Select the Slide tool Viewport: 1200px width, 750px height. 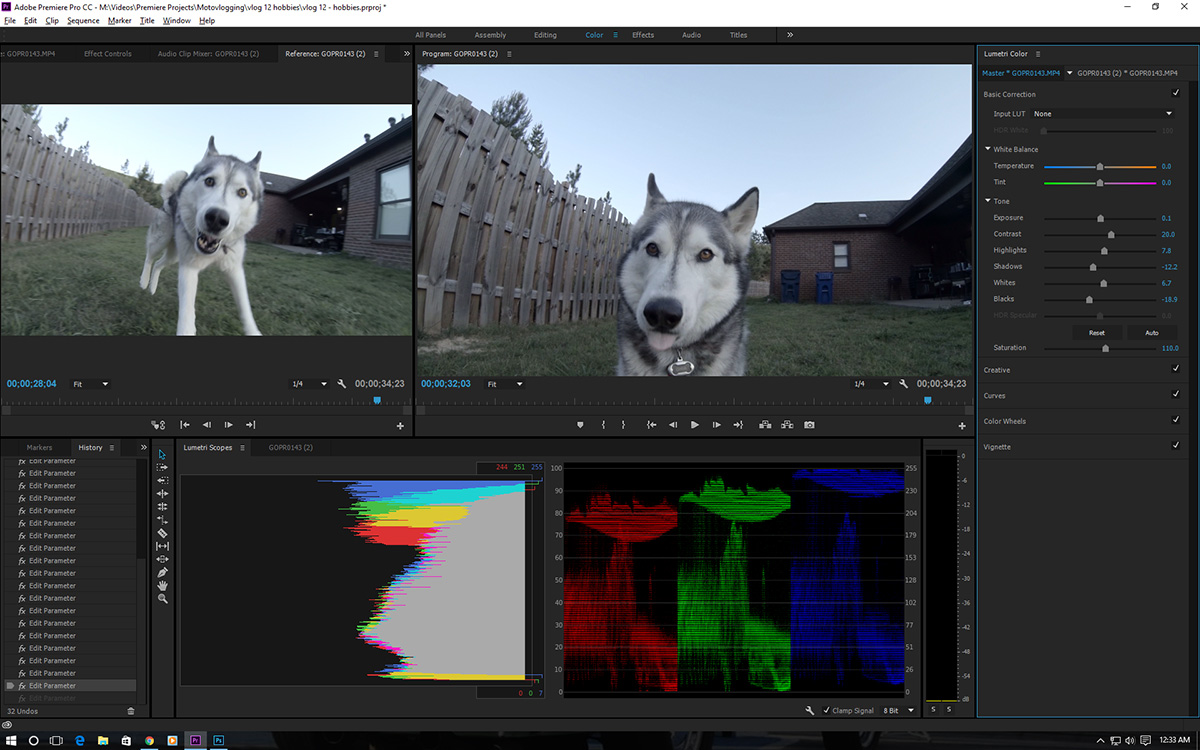(x=163, y=559)
